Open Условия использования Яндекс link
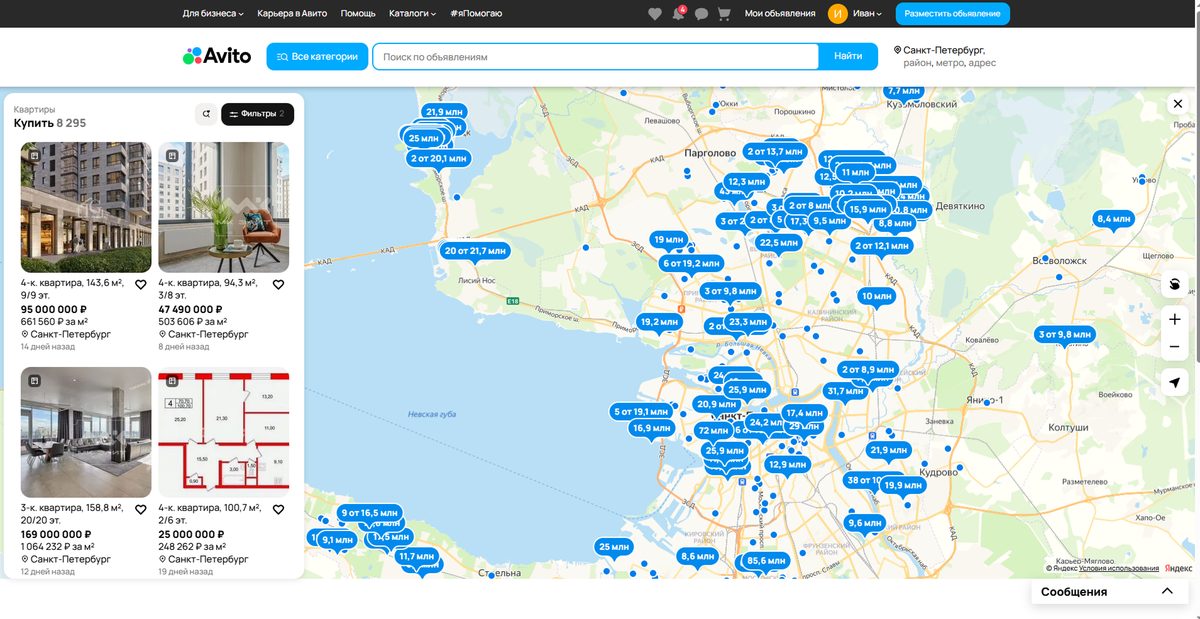Image resolution: width=1200 pixels, height=619 pixels. (x=1119, y=569)
